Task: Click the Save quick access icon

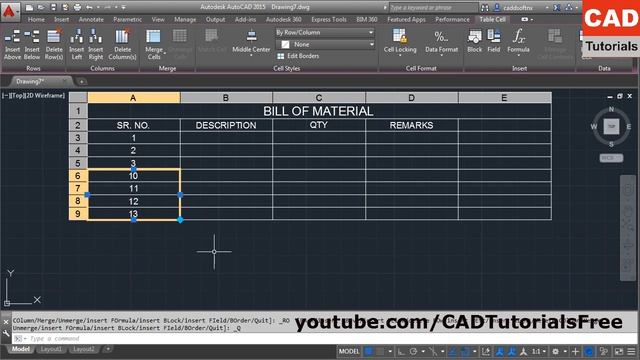Action: pos(53,7)
